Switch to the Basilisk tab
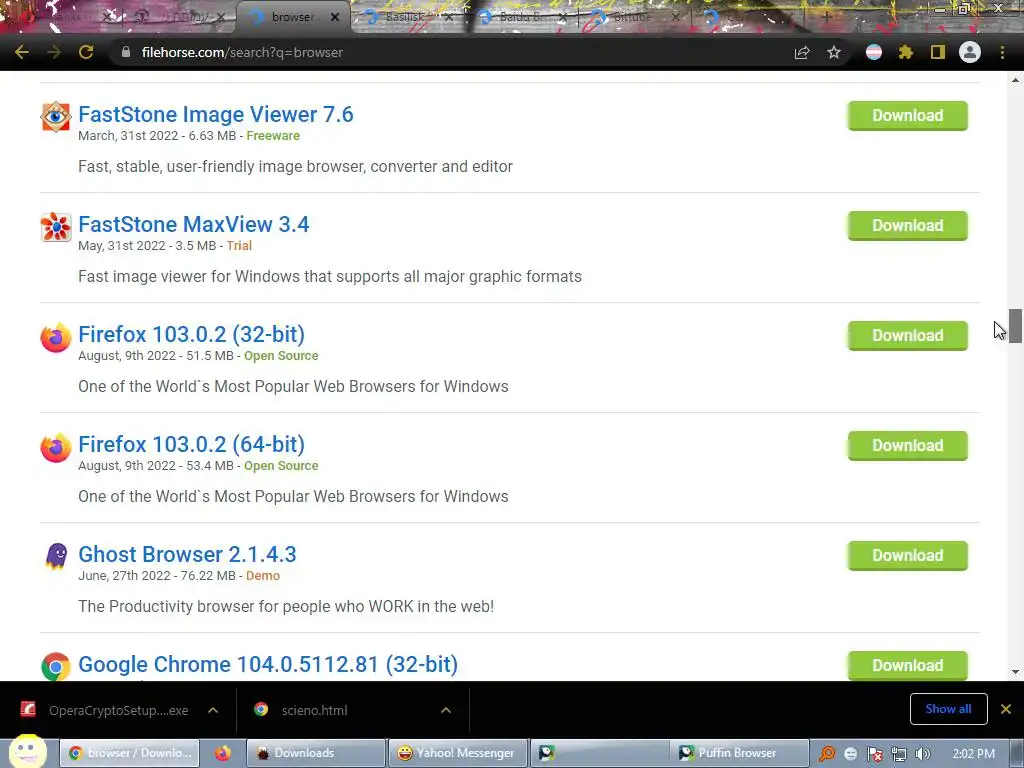1024x768 pixels. pos(406,17)
